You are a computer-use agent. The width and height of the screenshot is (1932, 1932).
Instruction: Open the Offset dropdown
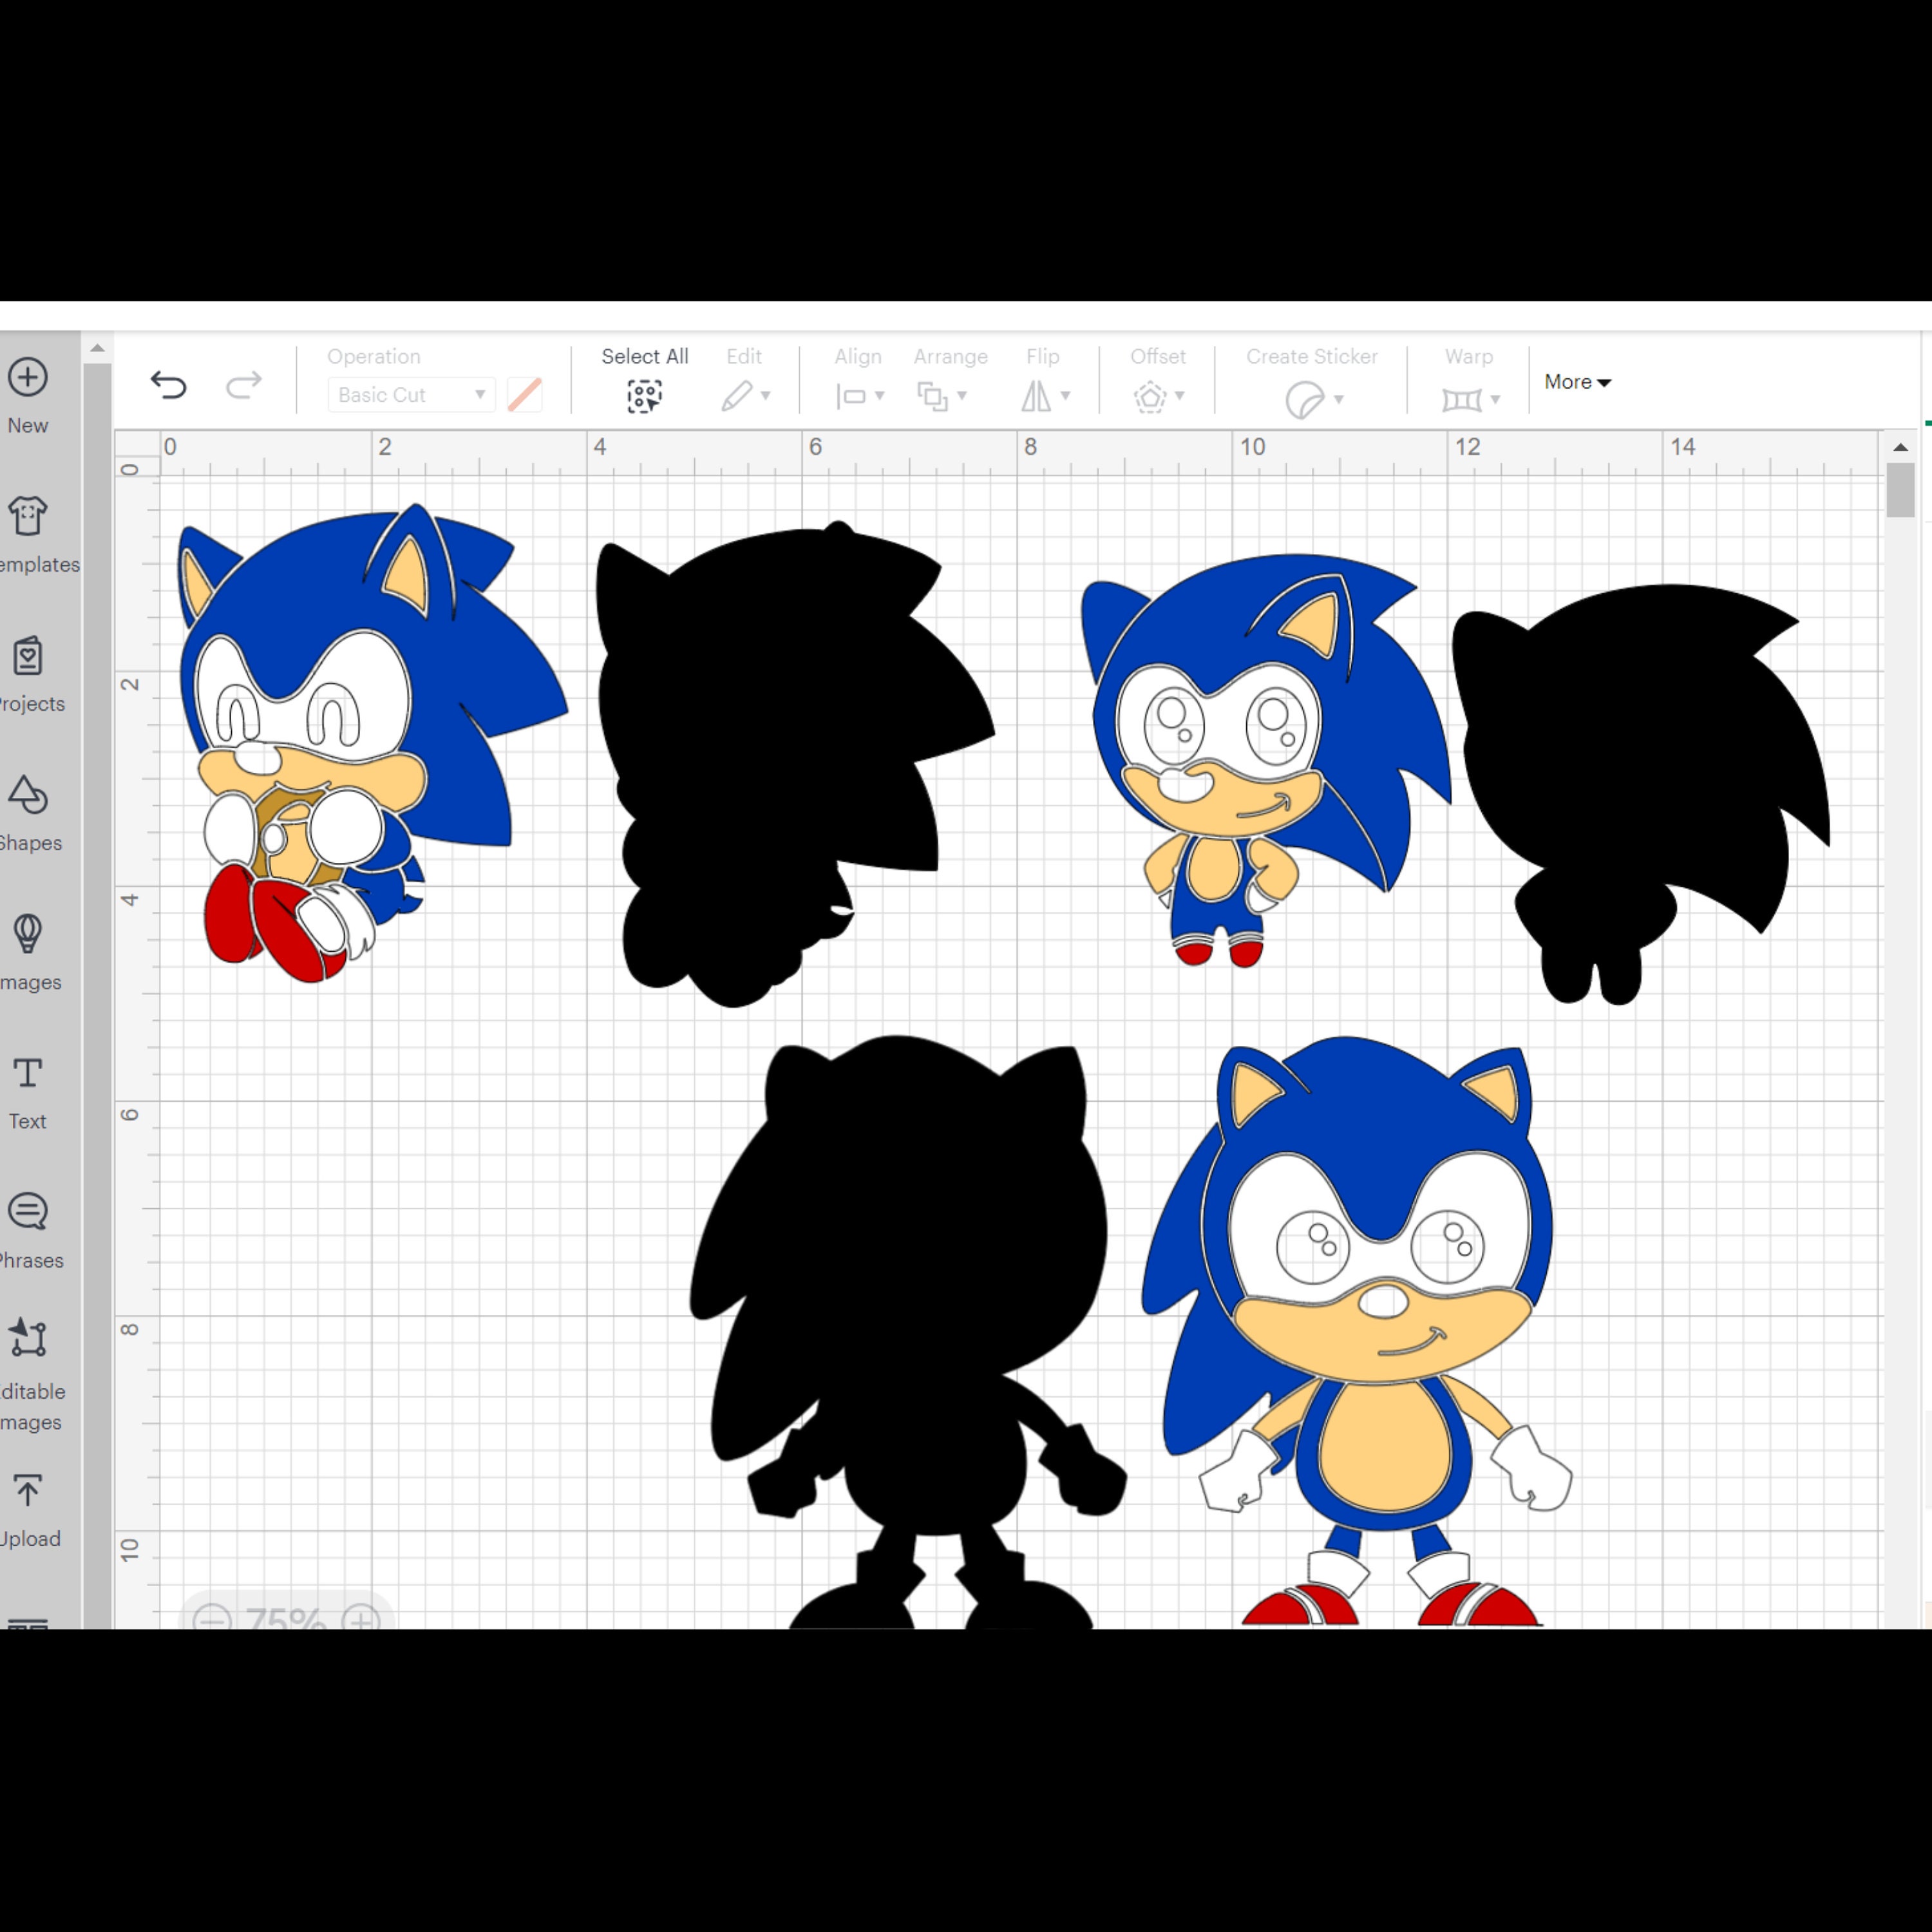(x=1157, y=396)
